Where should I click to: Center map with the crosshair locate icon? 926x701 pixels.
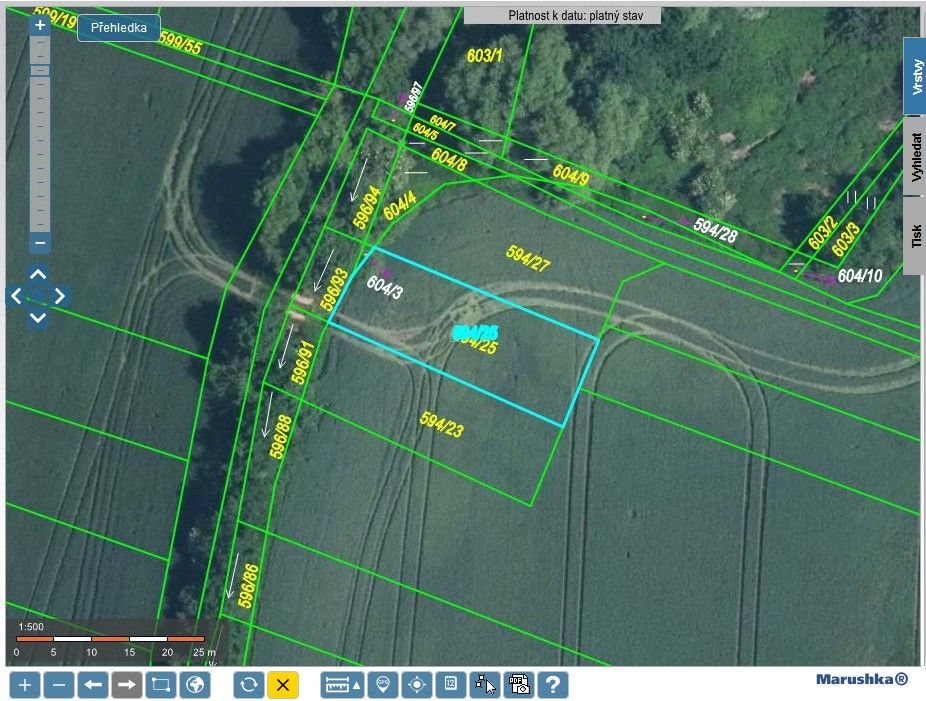pyautogui.click(x=417, y=685)
